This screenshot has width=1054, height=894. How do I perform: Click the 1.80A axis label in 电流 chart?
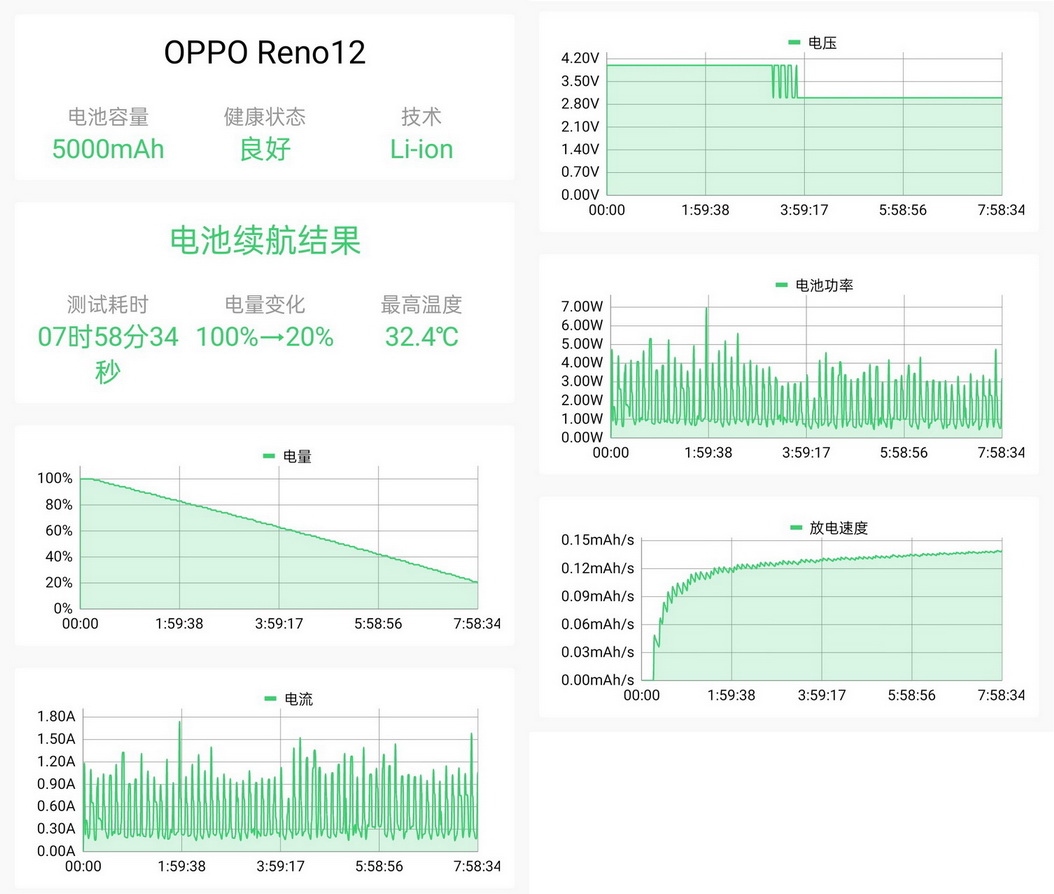tap(56, 716)
